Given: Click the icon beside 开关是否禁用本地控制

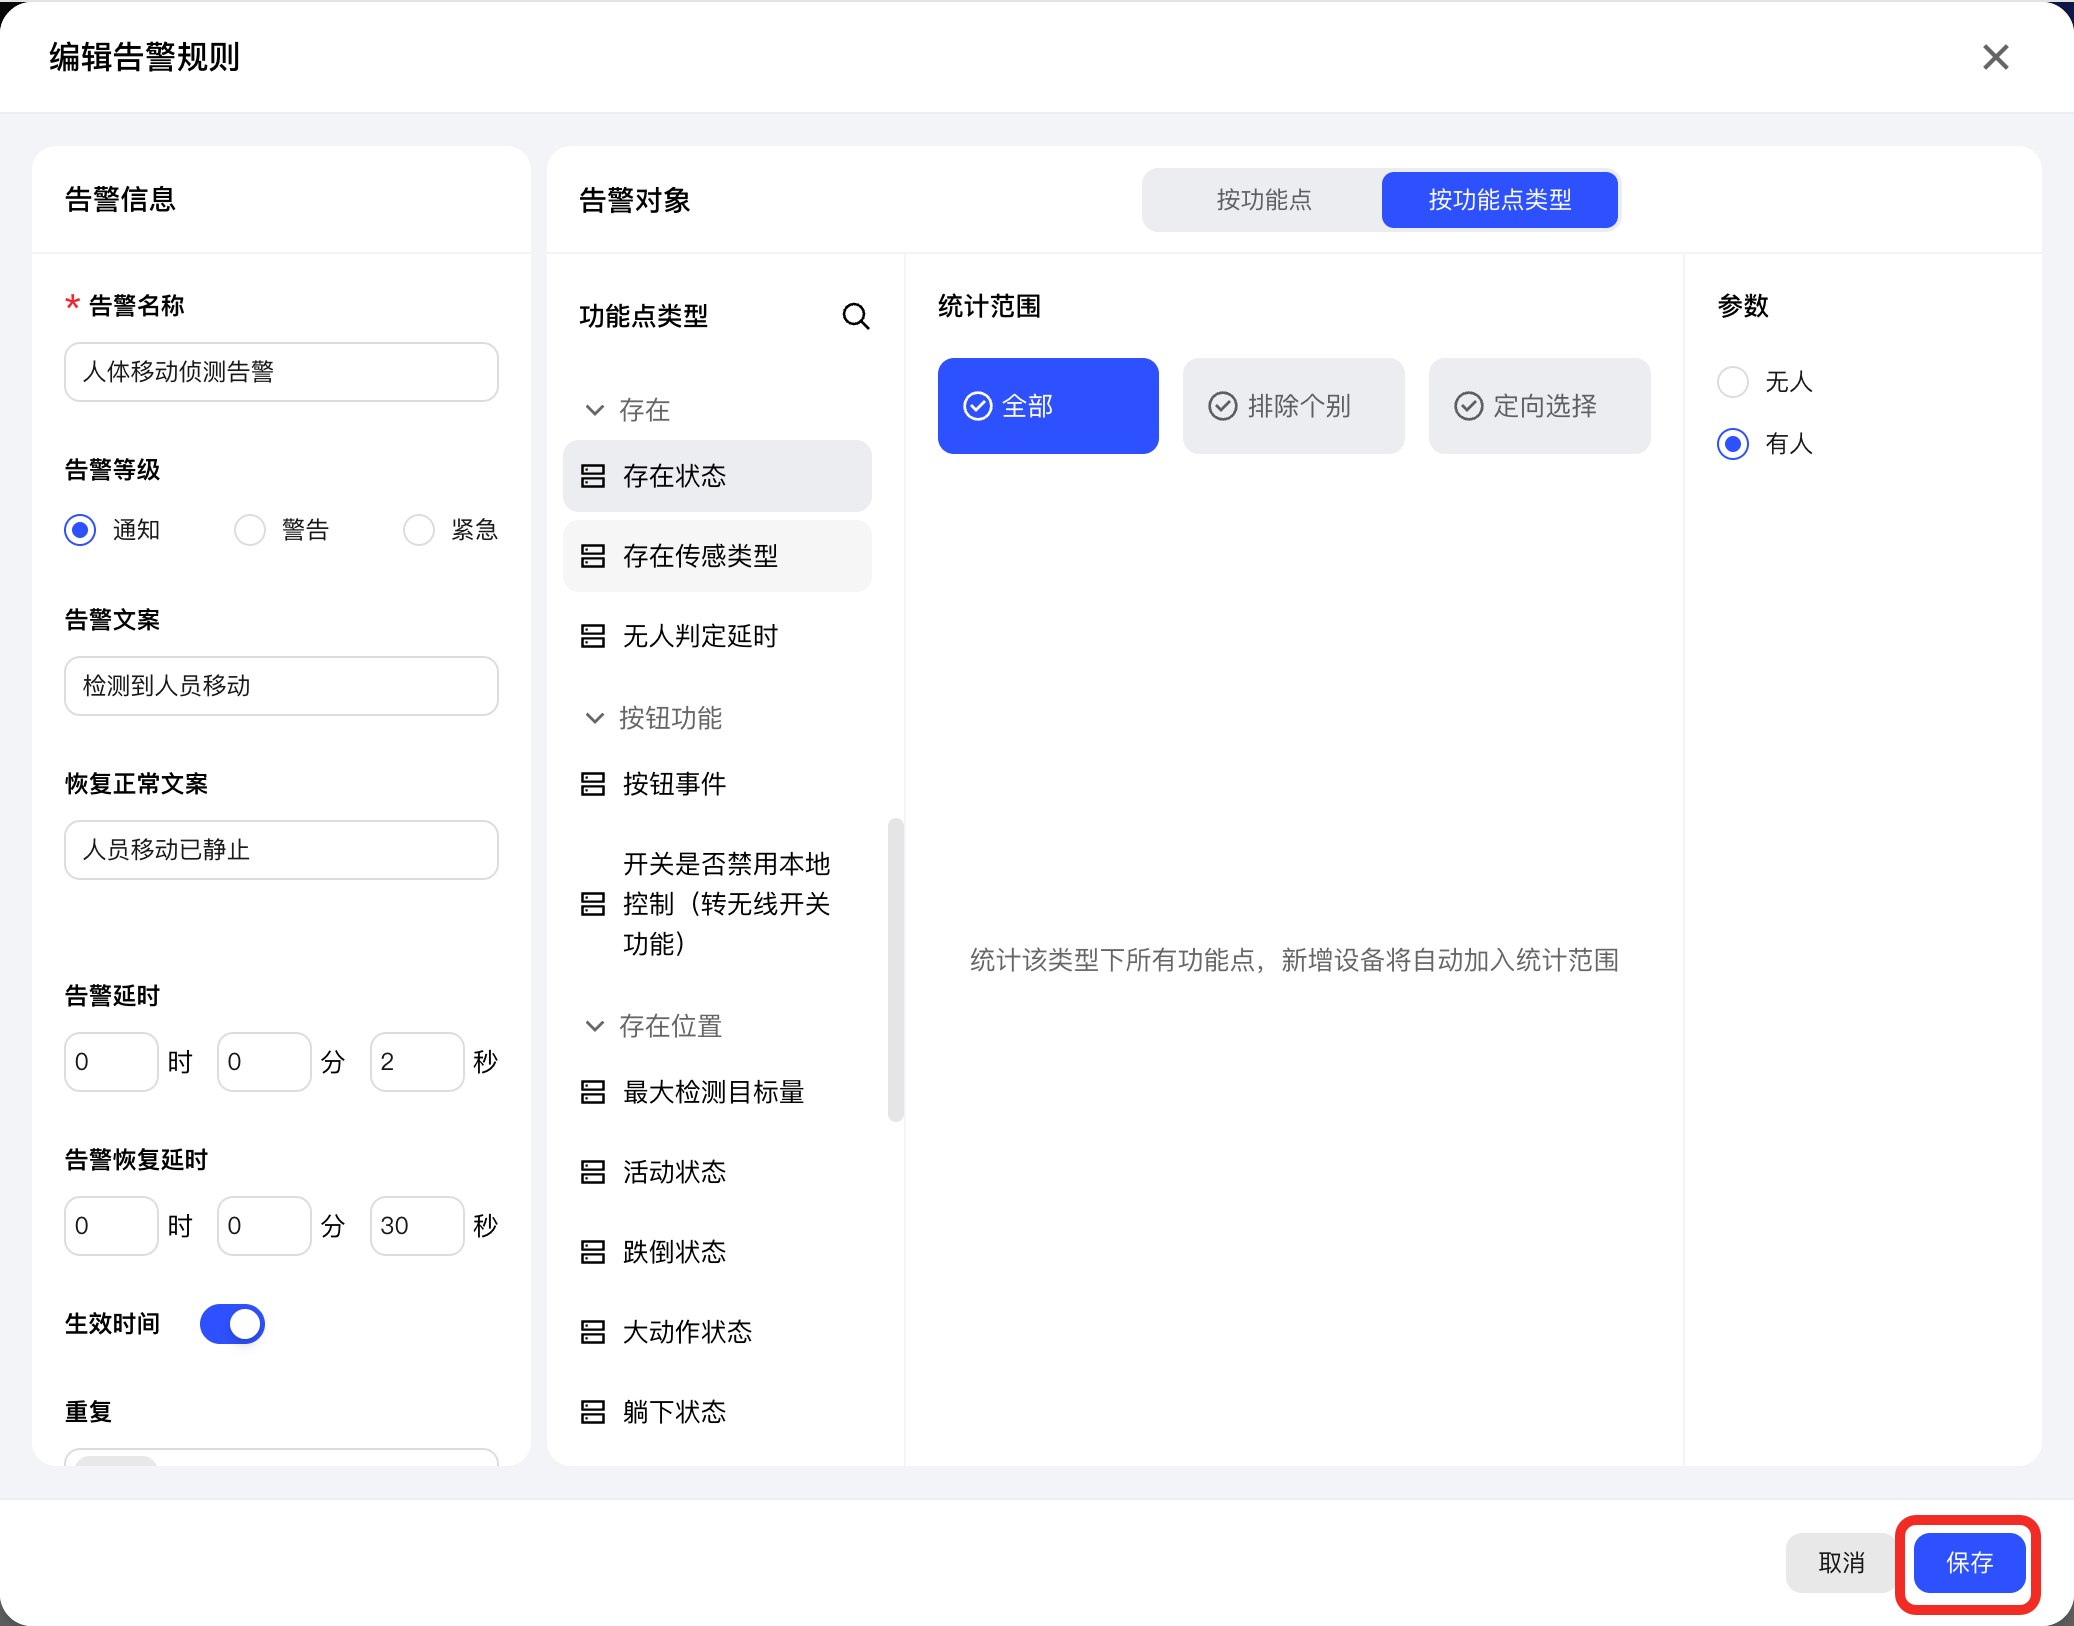Looking at the screenshot, I should pyautogui.click(x=593, y=904).
